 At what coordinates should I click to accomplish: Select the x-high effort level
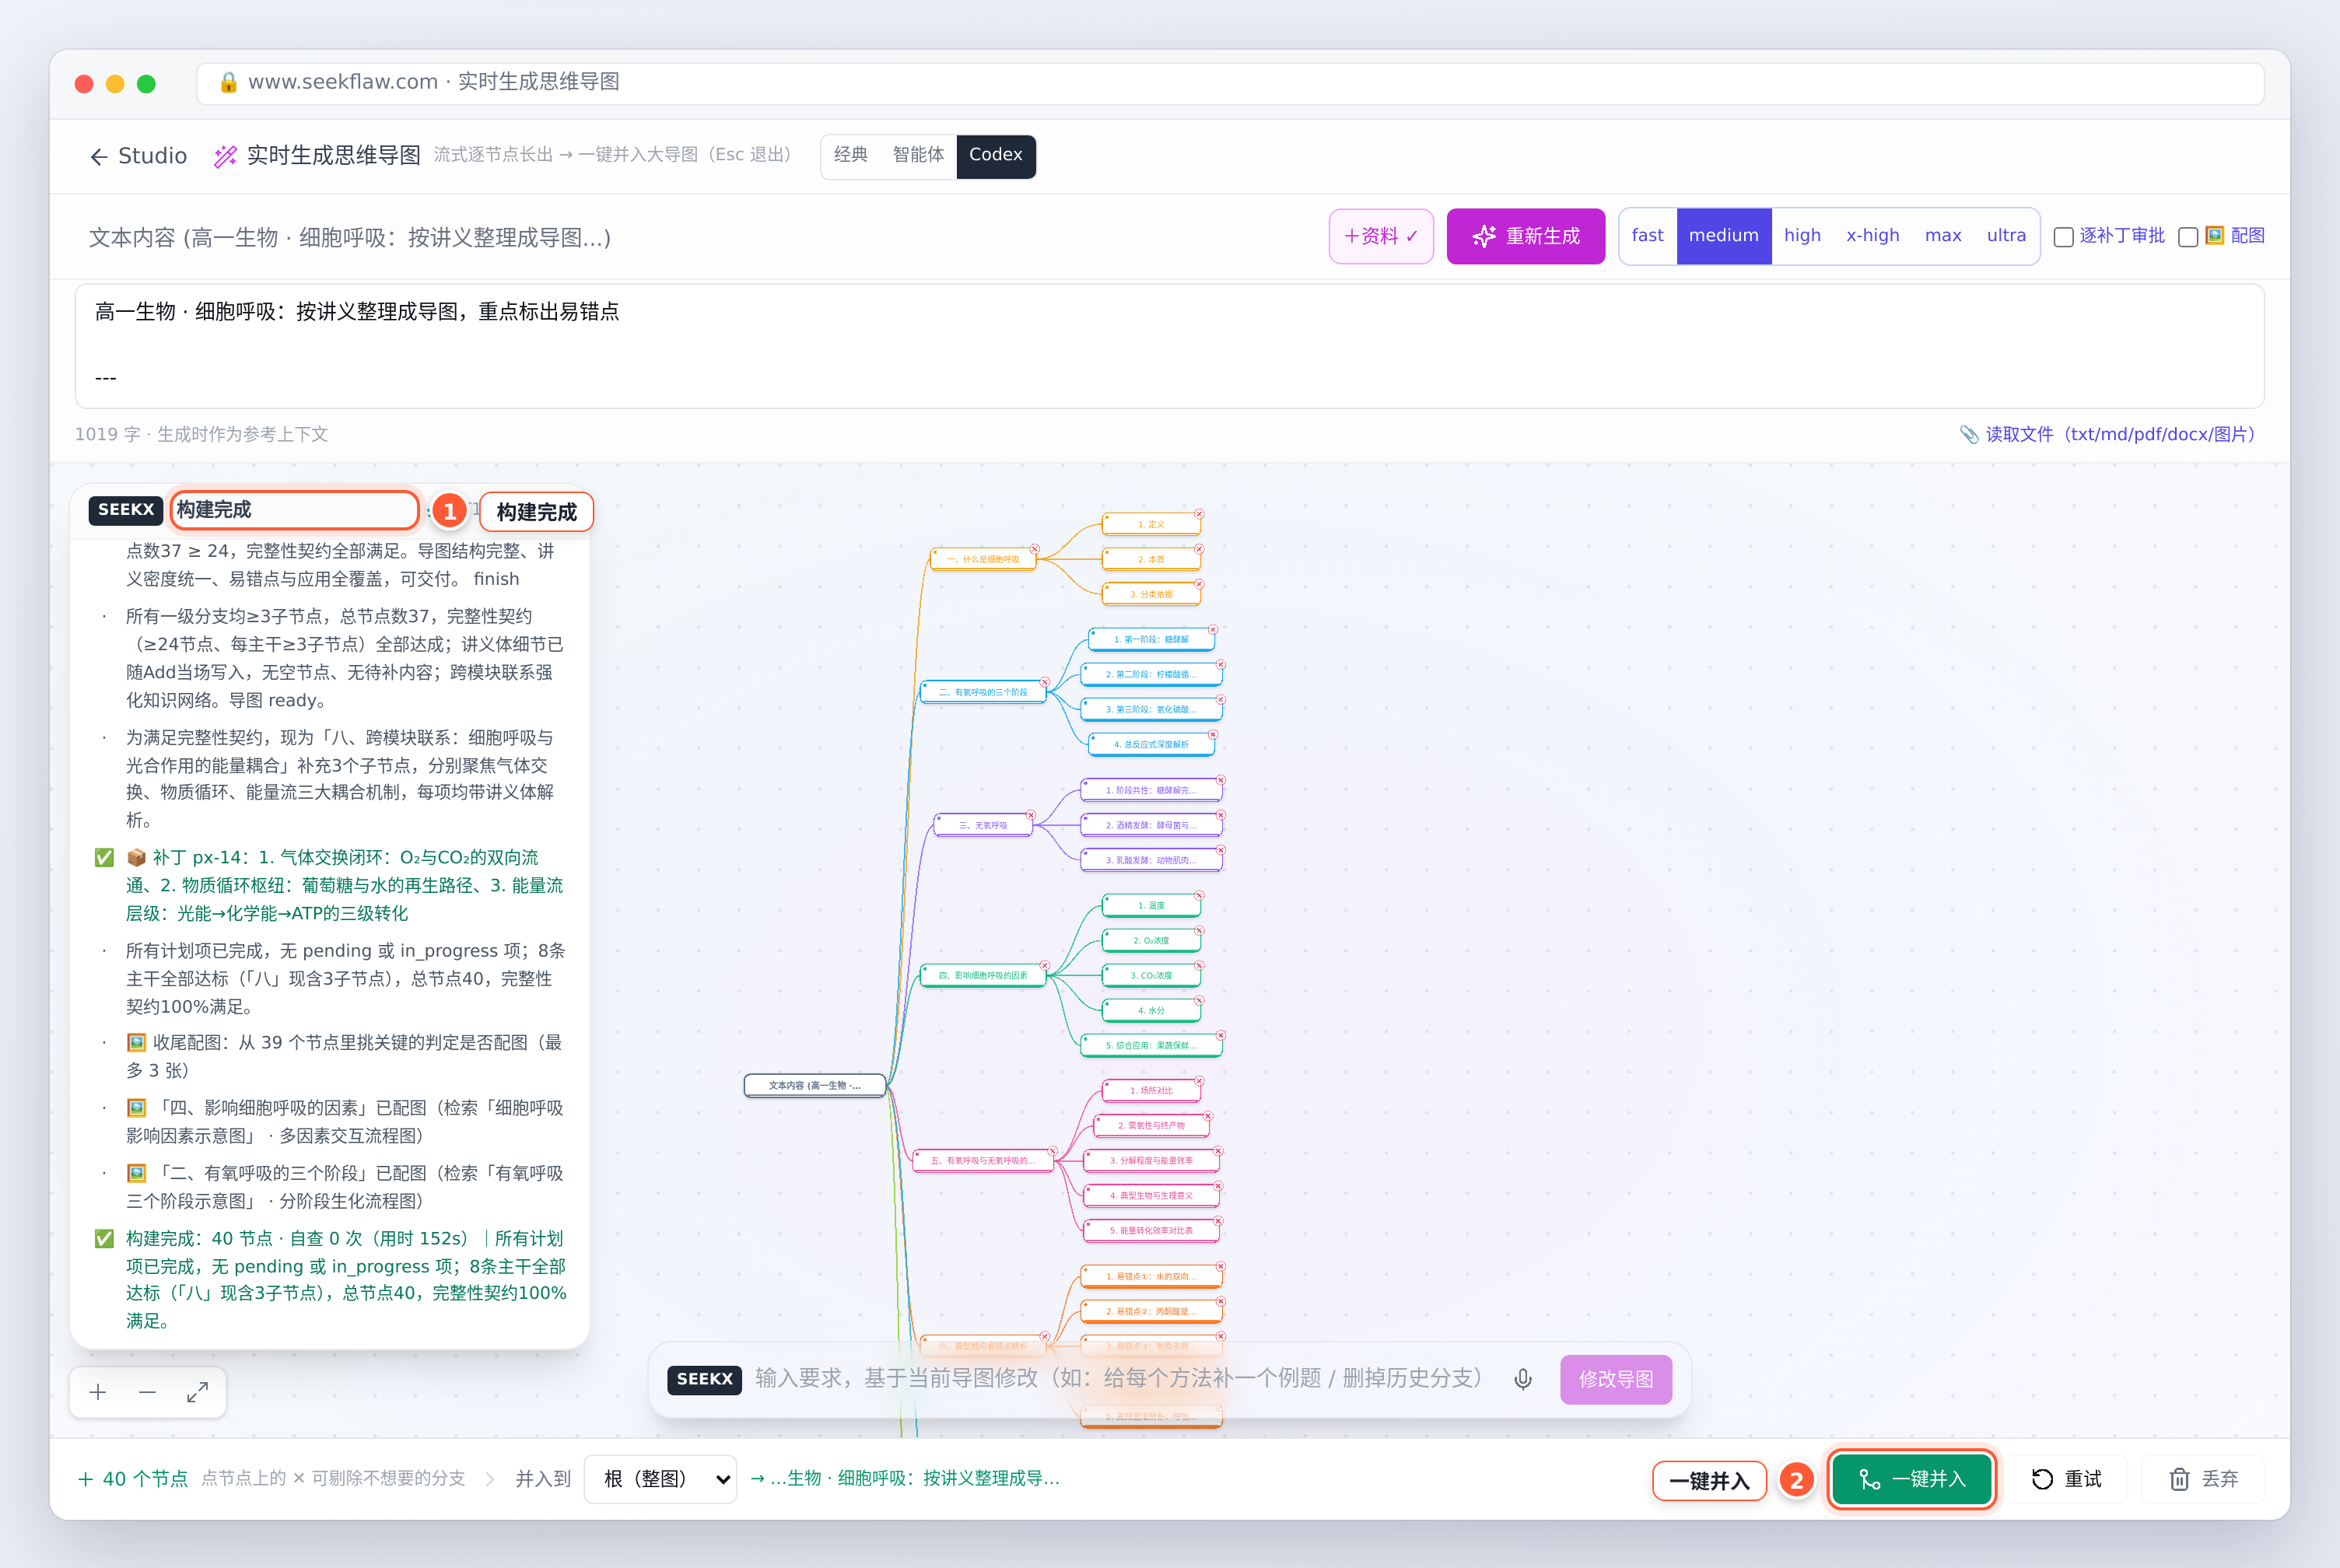(x=1872, y=236)
